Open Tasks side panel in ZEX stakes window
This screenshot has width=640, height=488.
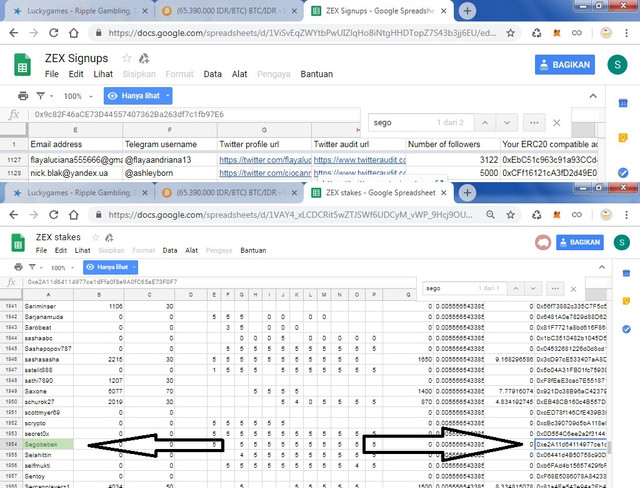point(626,329)
